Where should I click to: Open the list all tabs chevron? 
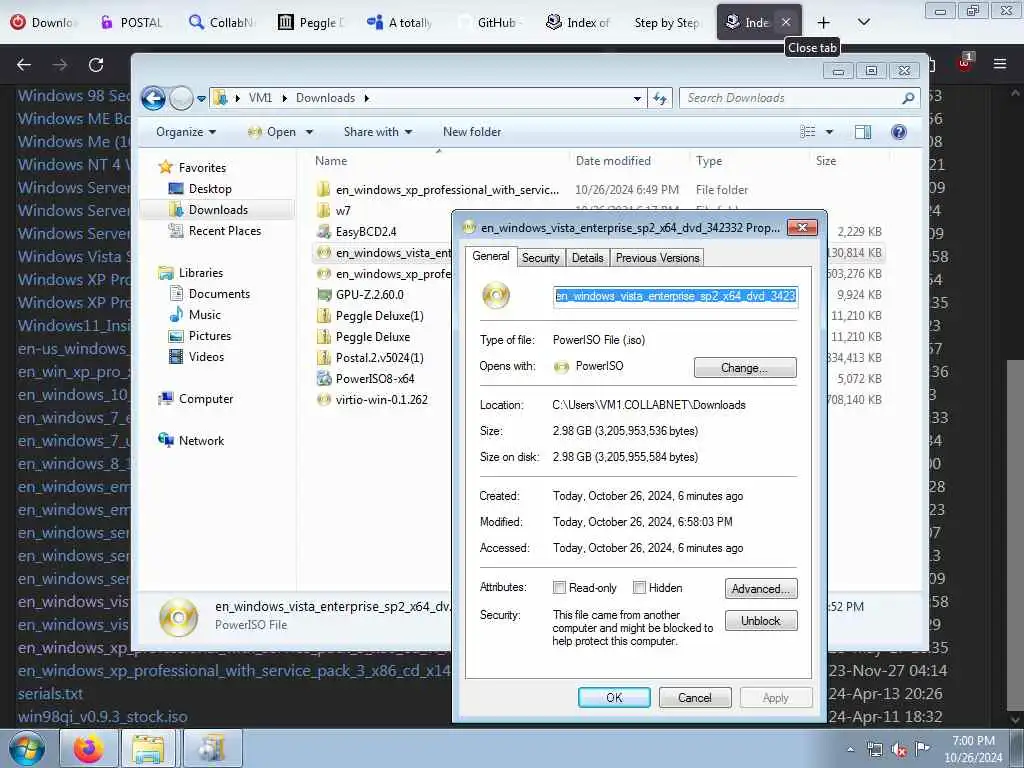863,22
